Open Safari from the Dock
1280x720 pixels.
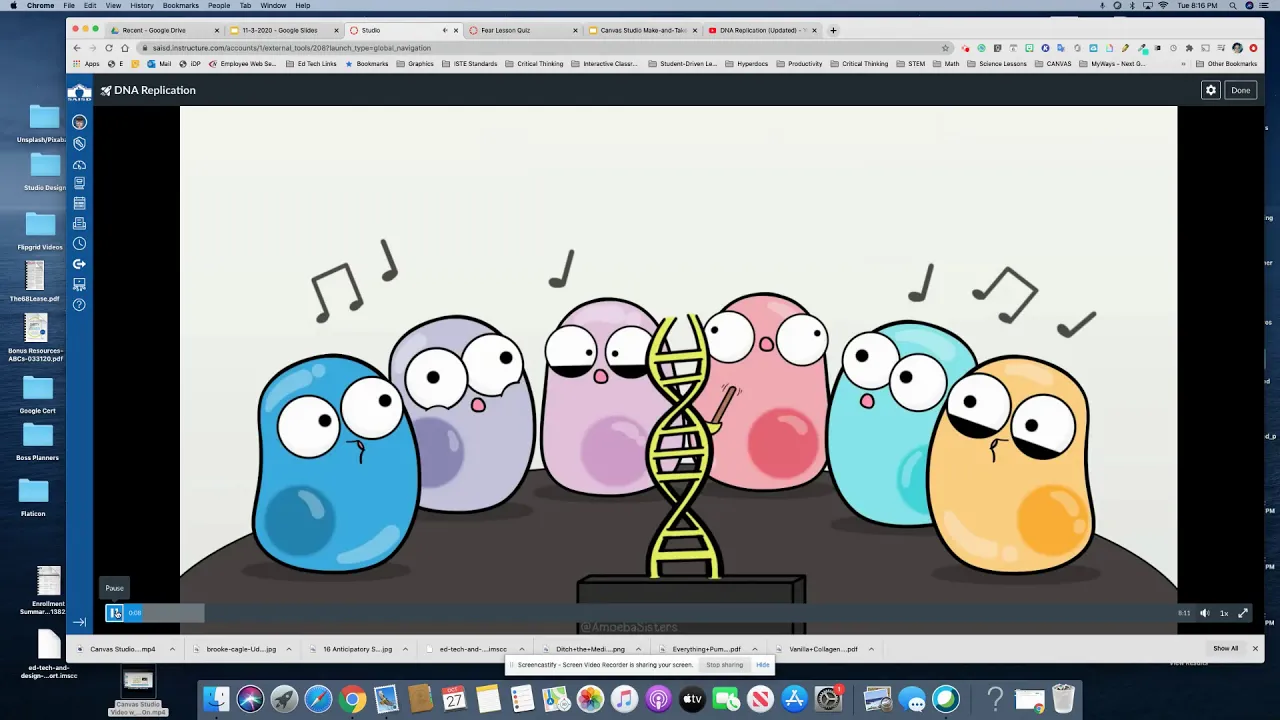[318, 698]
